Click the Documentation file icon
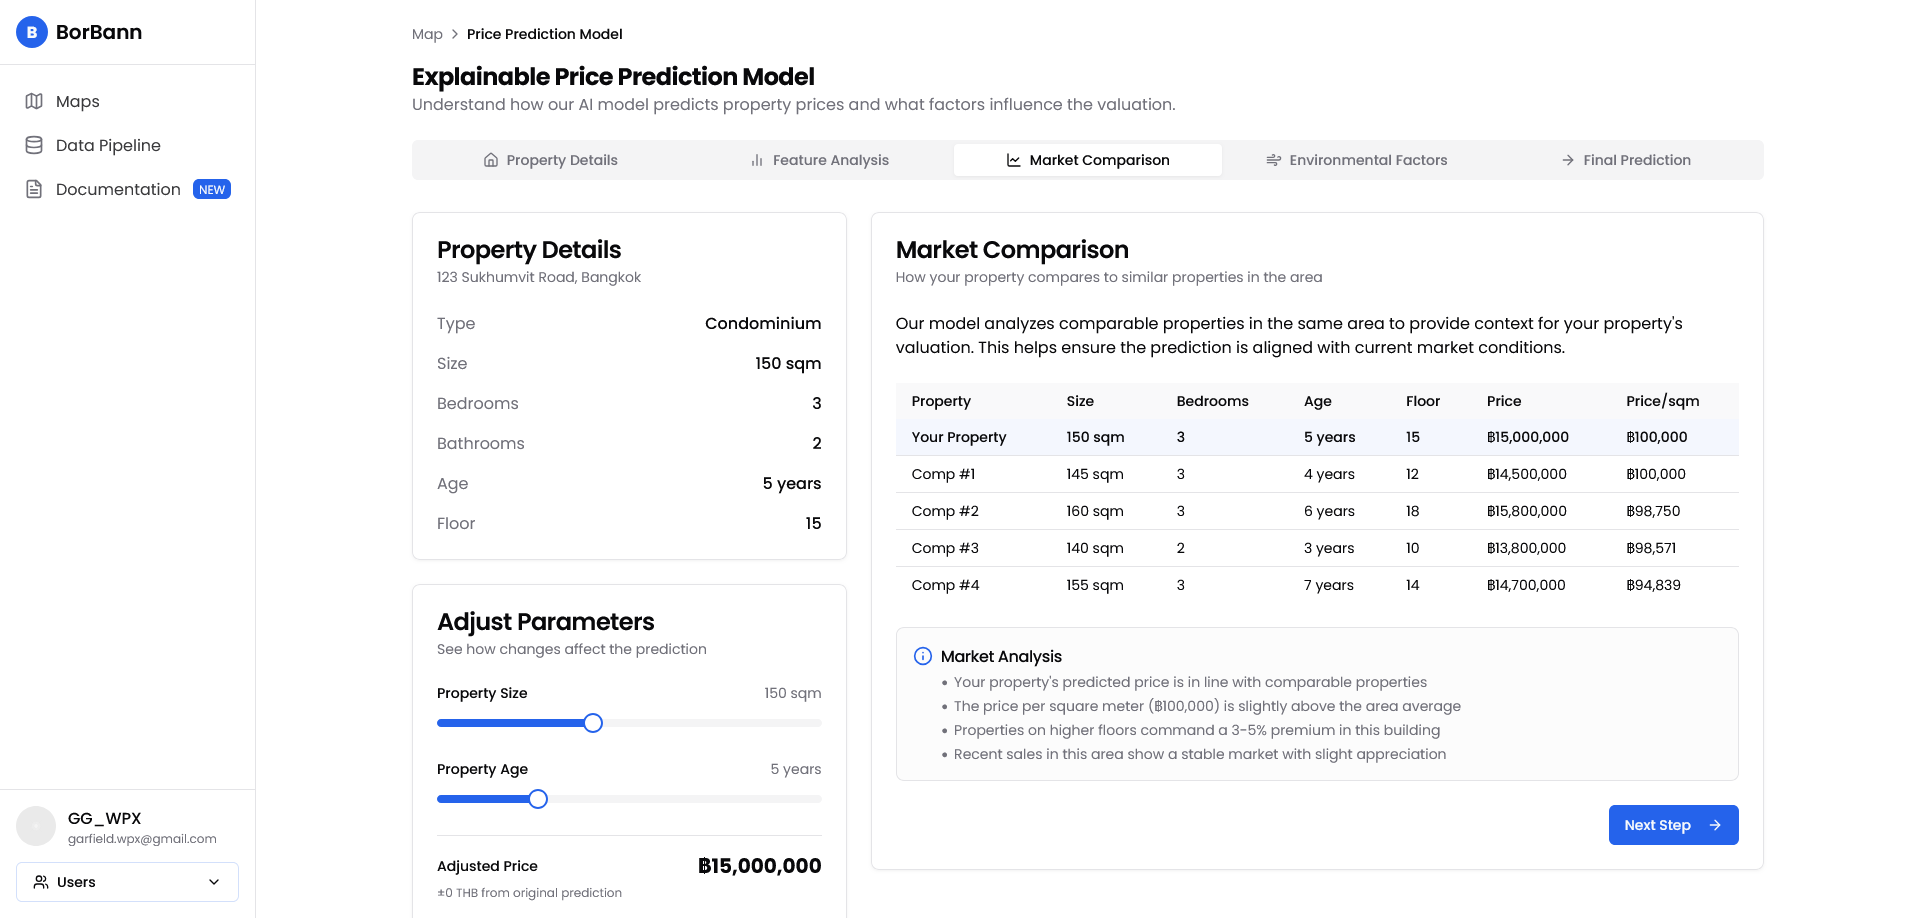Viewport: 1919px width, 918px height. tap(34, 189)
